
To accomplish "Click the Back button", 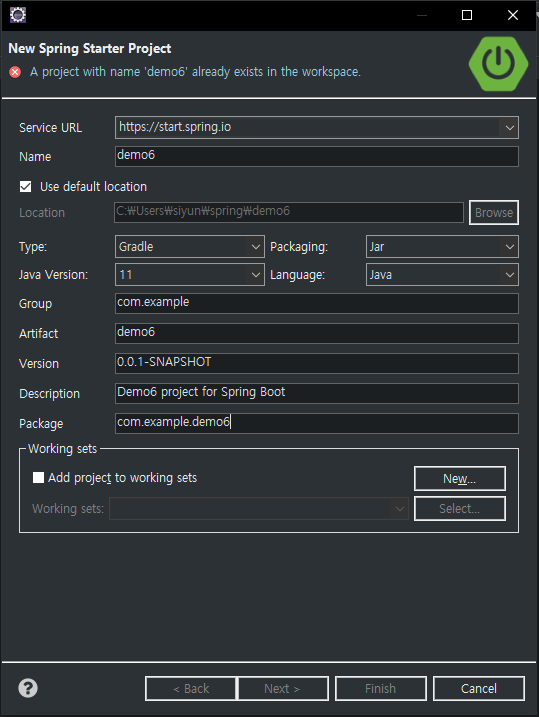I will click(191, 689).
